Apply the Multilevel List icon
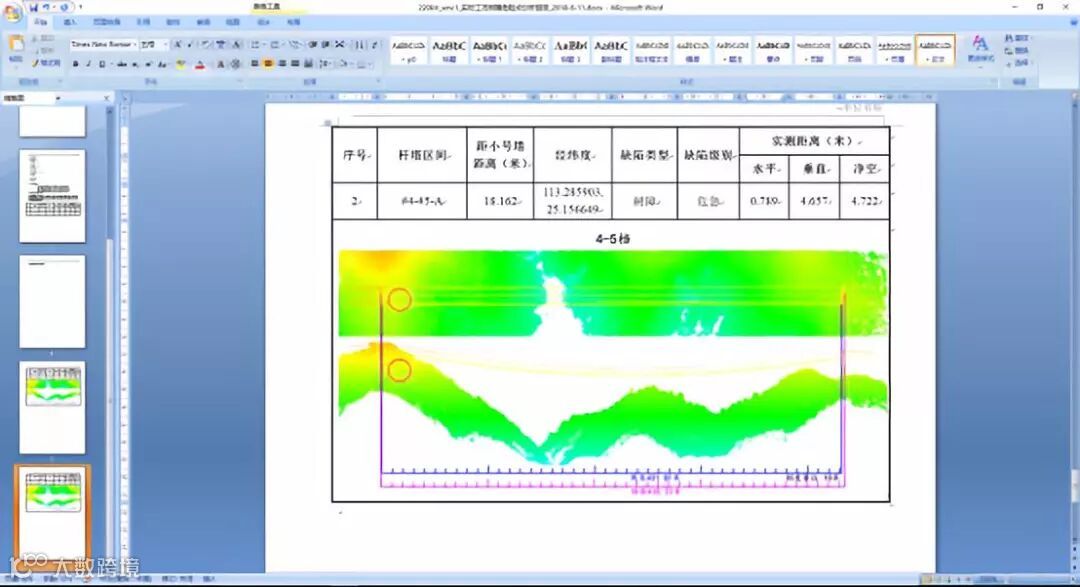The height and width of the screenshot is (587, 1080). pyautogui.click(x=294, y=44)
